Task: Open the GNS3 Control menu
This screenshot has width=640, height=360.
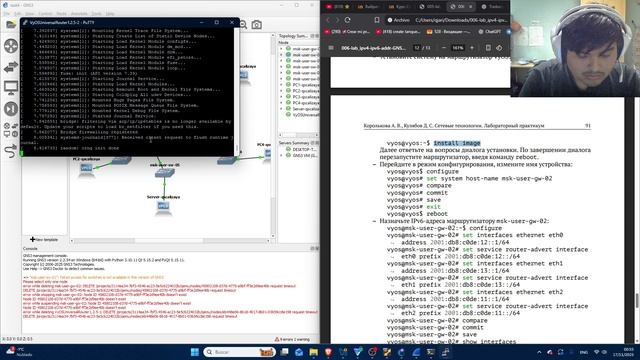Action: point(45,14)
